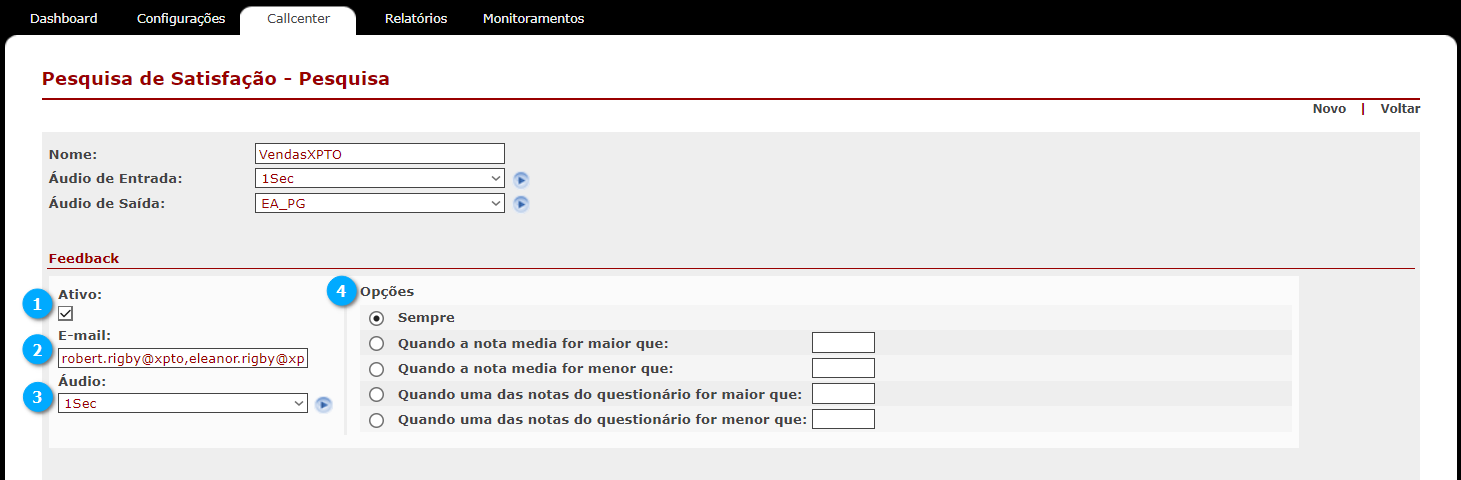Screen dimensions: 1461x480
Task: Play the Áudio de Saída preview
Action: (x=521, y=204)
